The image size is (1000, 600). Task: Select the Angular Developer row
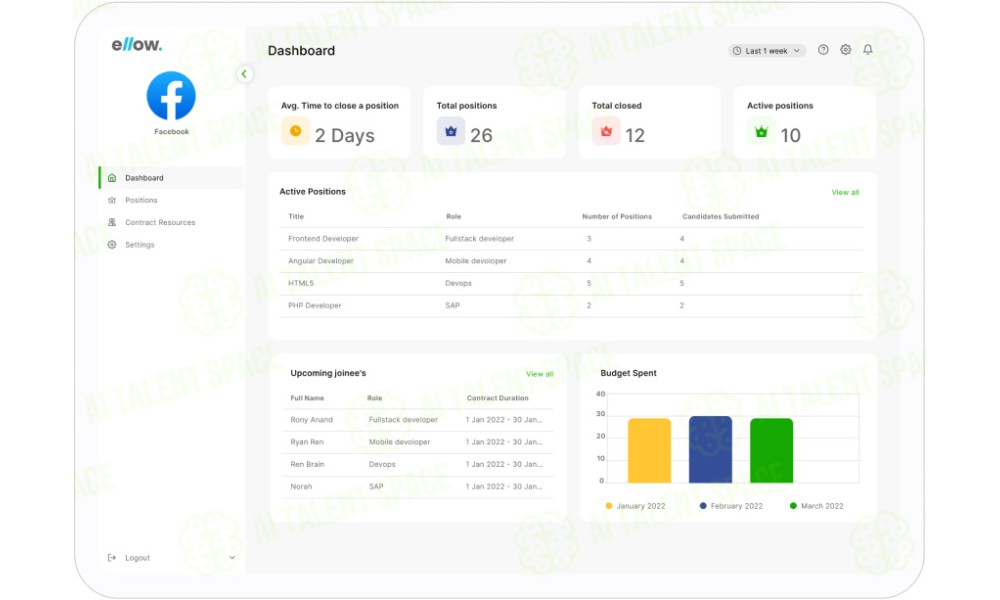571,261
